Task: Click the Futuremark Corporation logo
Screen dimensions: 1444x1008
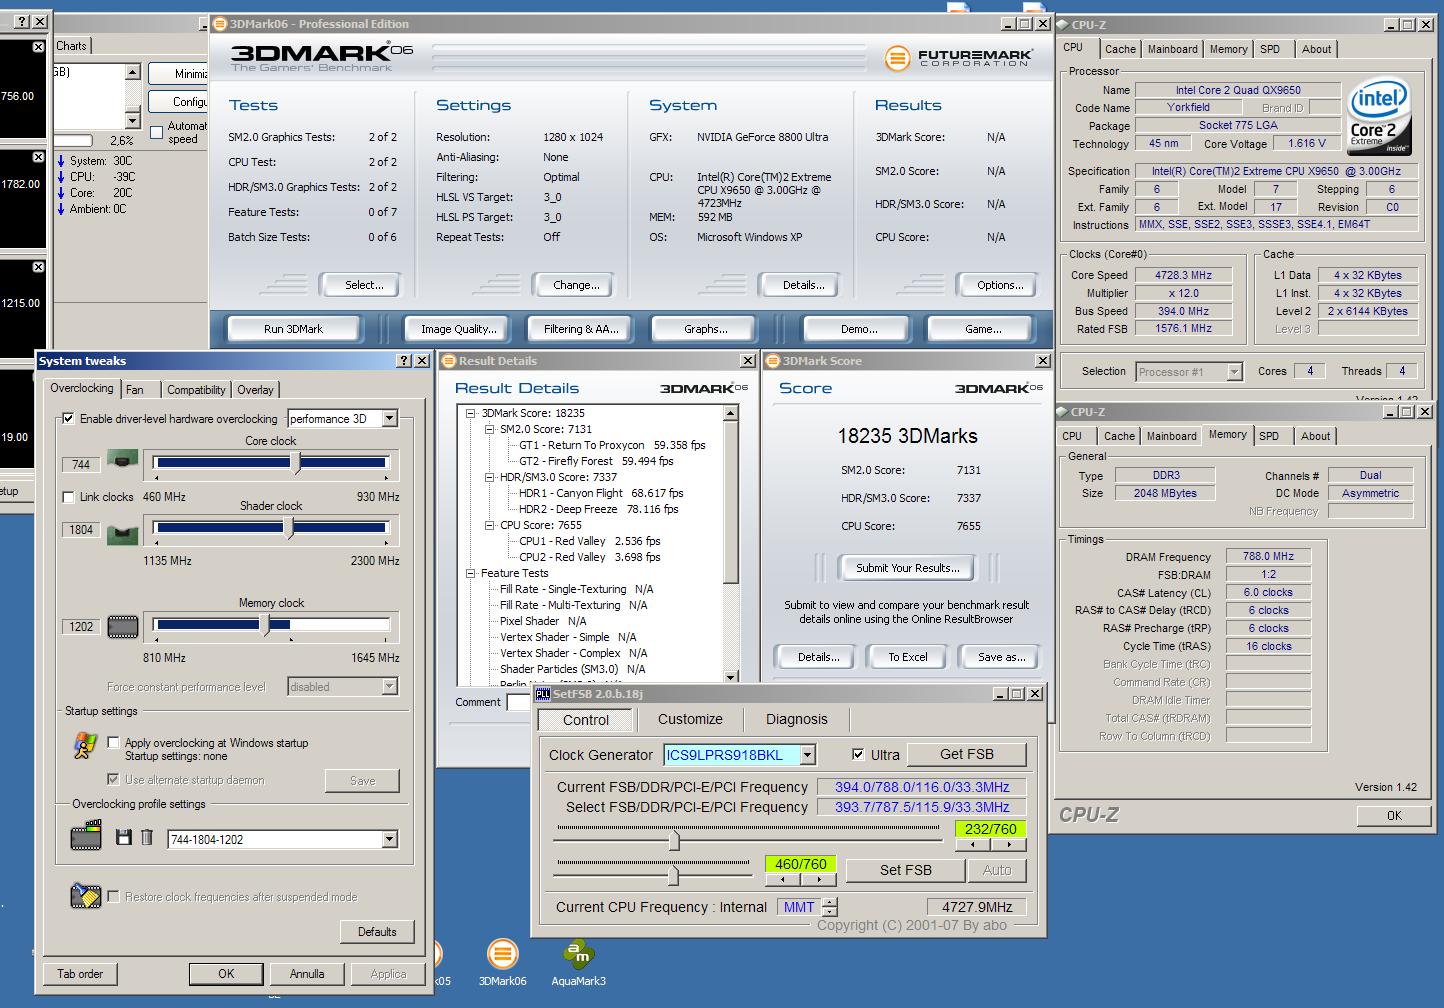Action: (957, 58)
